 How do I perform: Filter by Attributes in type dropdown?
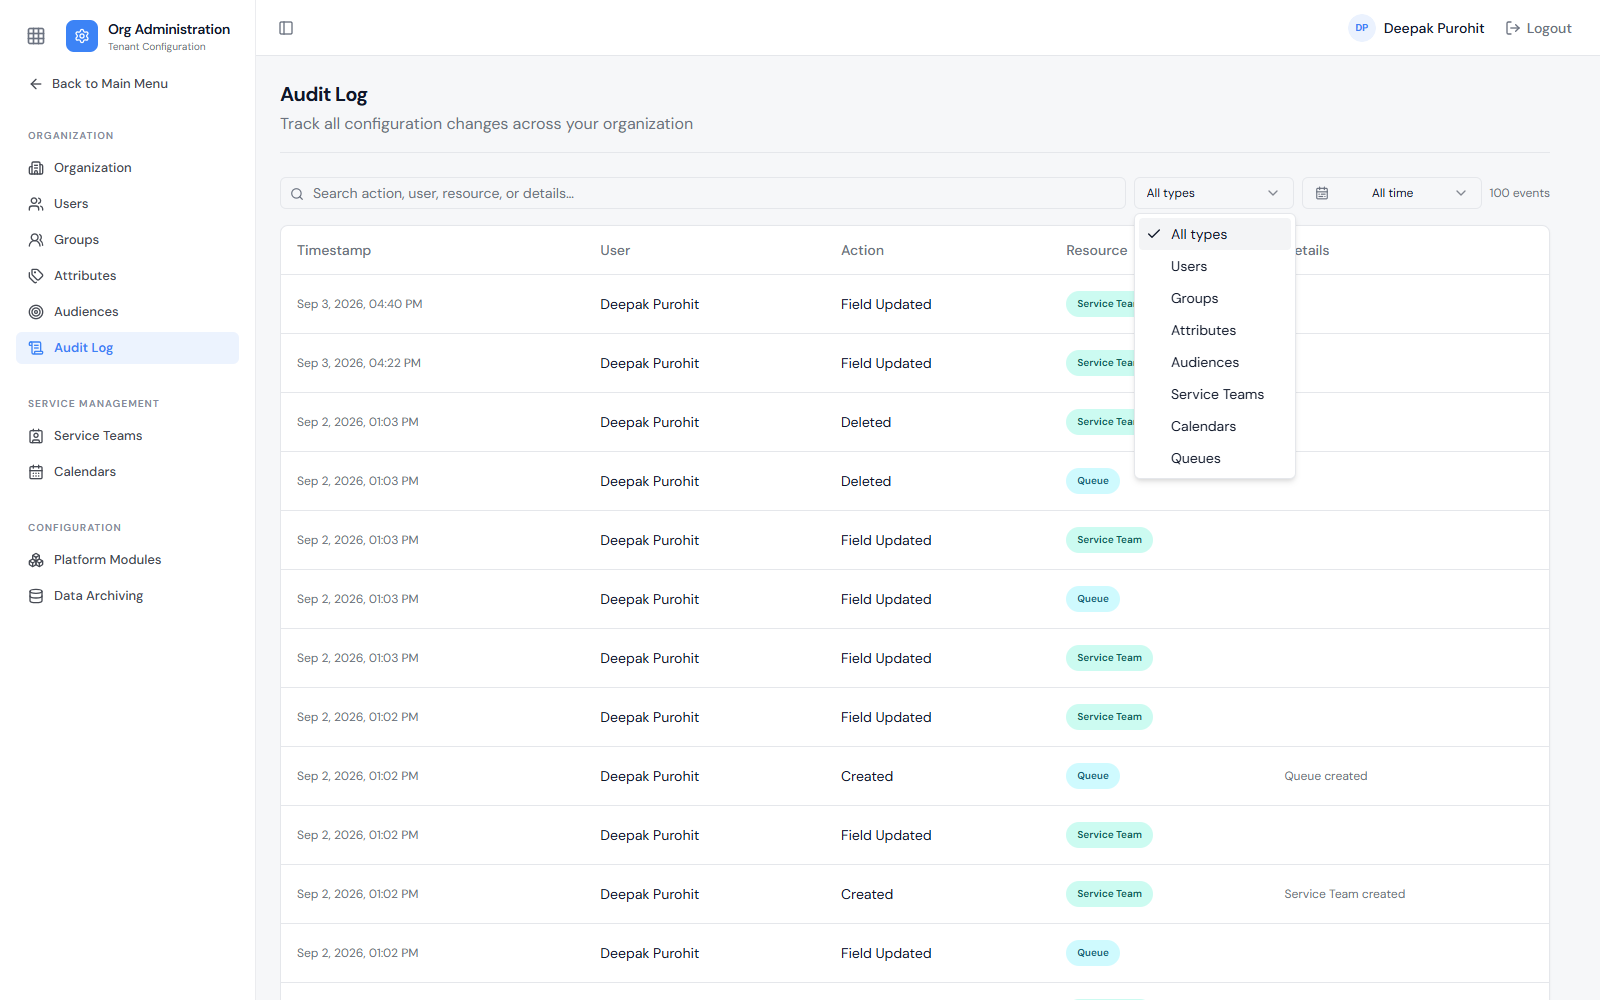click(1215, 330)
